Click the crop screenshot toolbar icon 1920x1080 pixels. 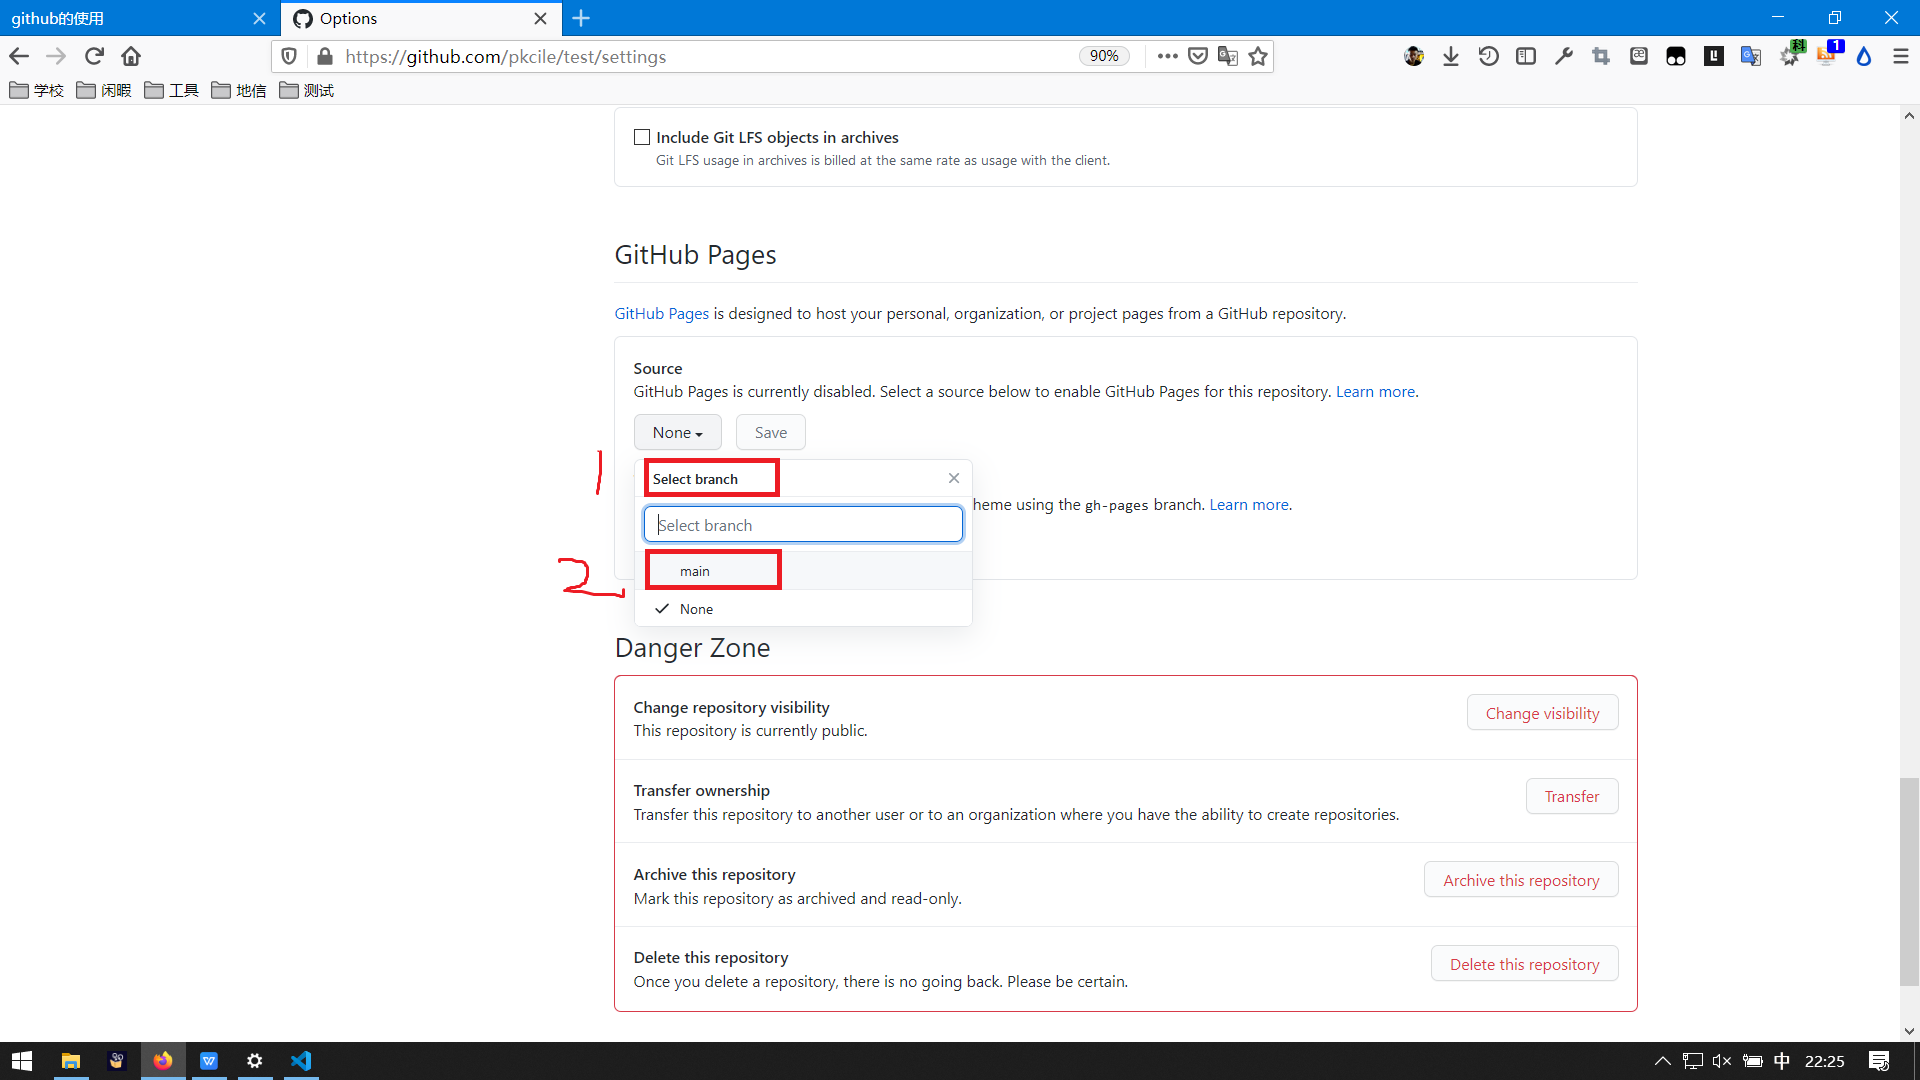click(1601, 56)
